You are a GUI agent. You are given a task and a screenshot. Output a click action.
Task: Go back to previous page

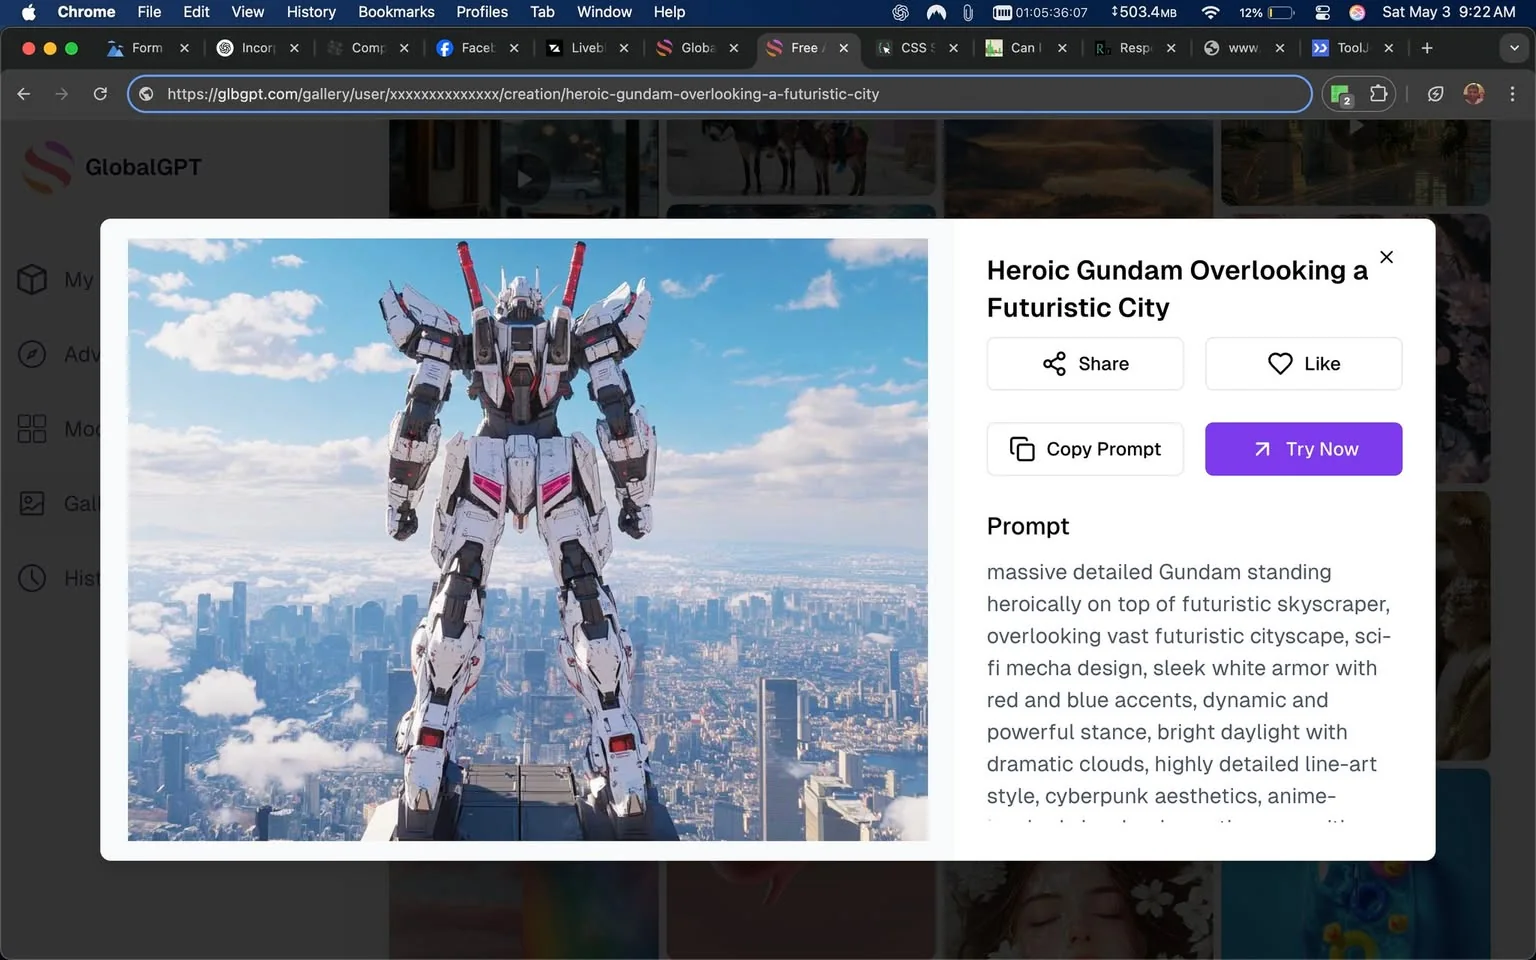[24, 94]
